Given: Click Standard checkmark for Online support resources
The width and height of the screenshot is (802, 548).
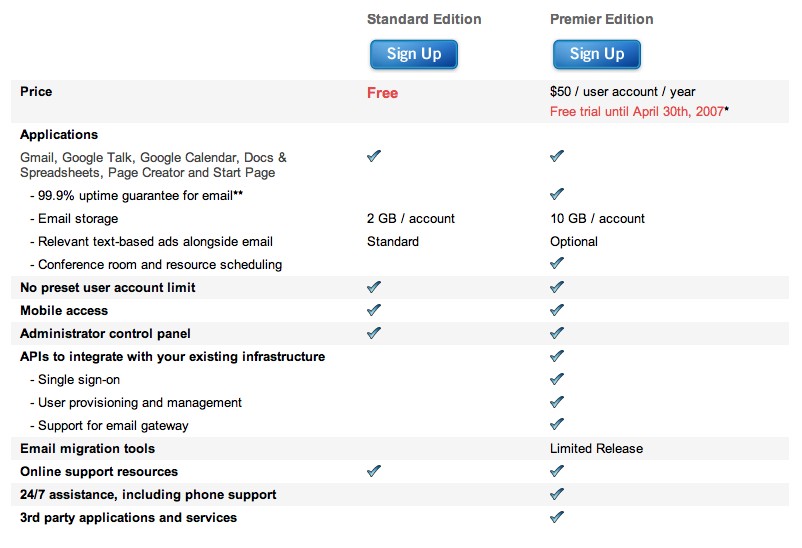Looking at the screenshot, I should point(374,471).
